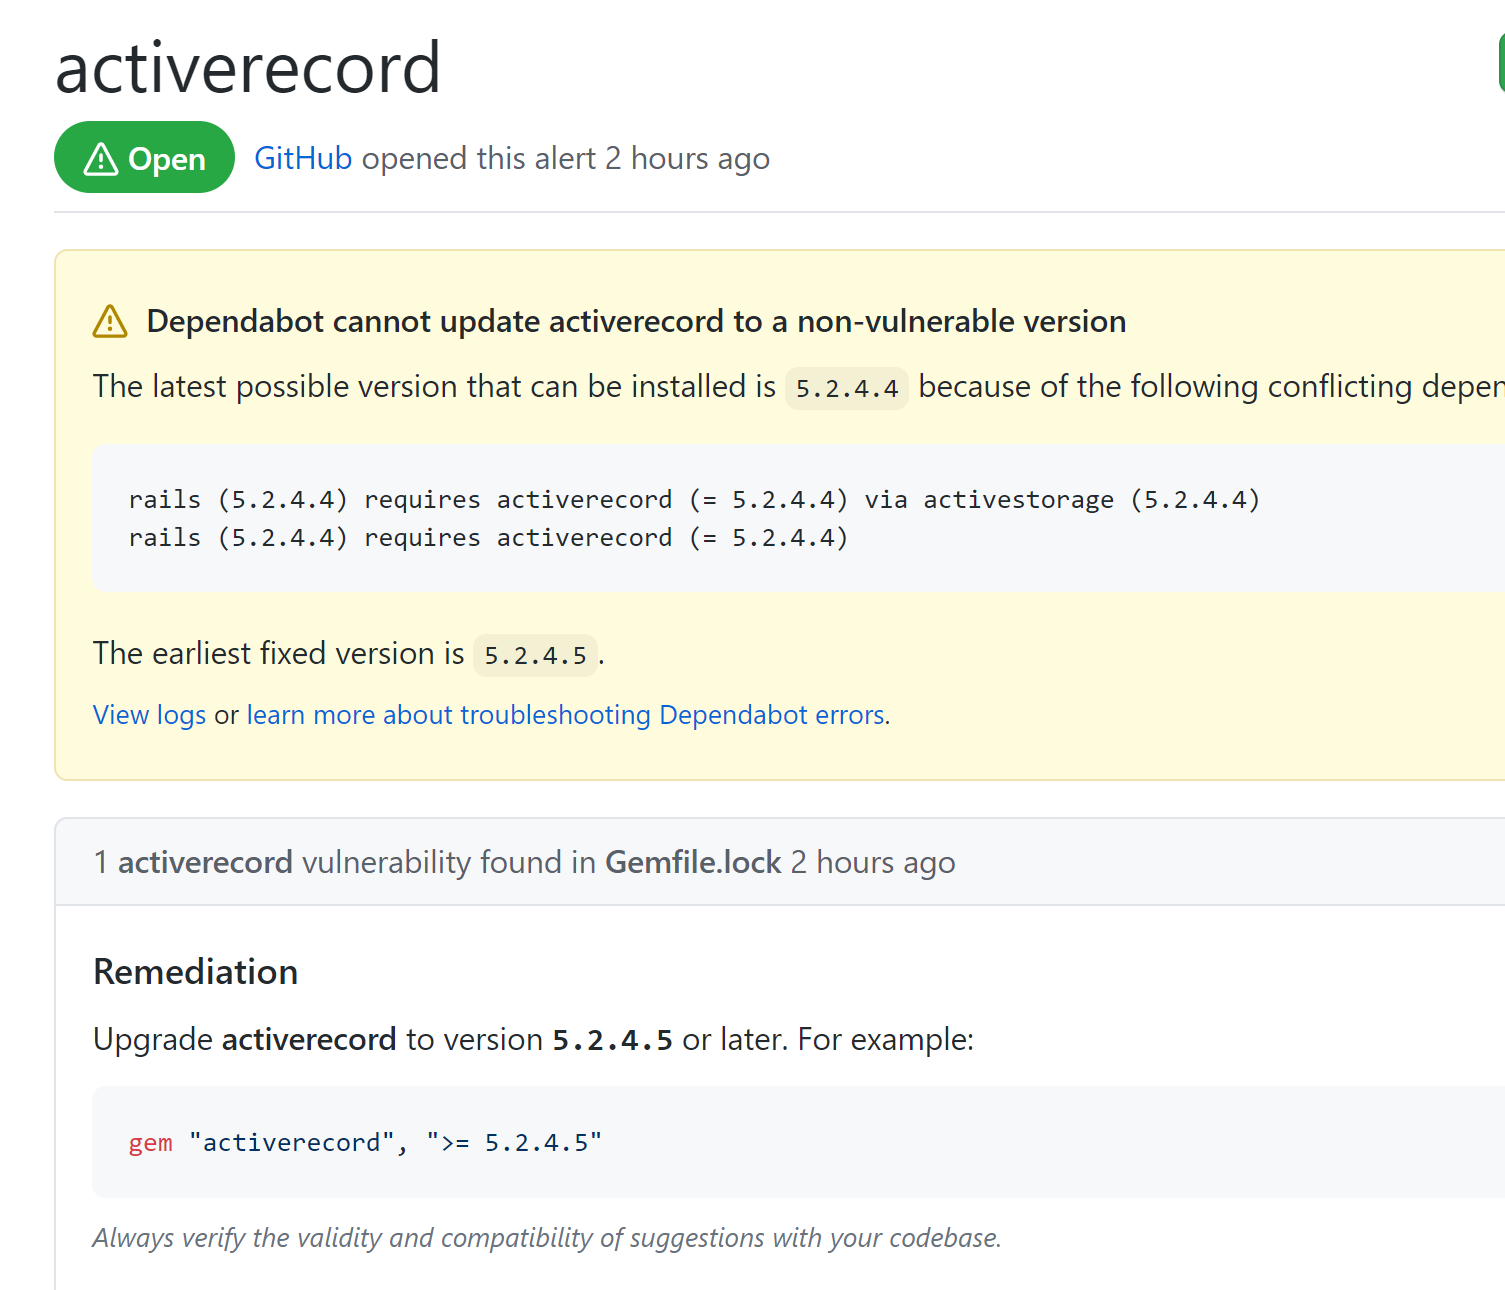Open the View logs link

pyautogui.click(x=148, y=714)
